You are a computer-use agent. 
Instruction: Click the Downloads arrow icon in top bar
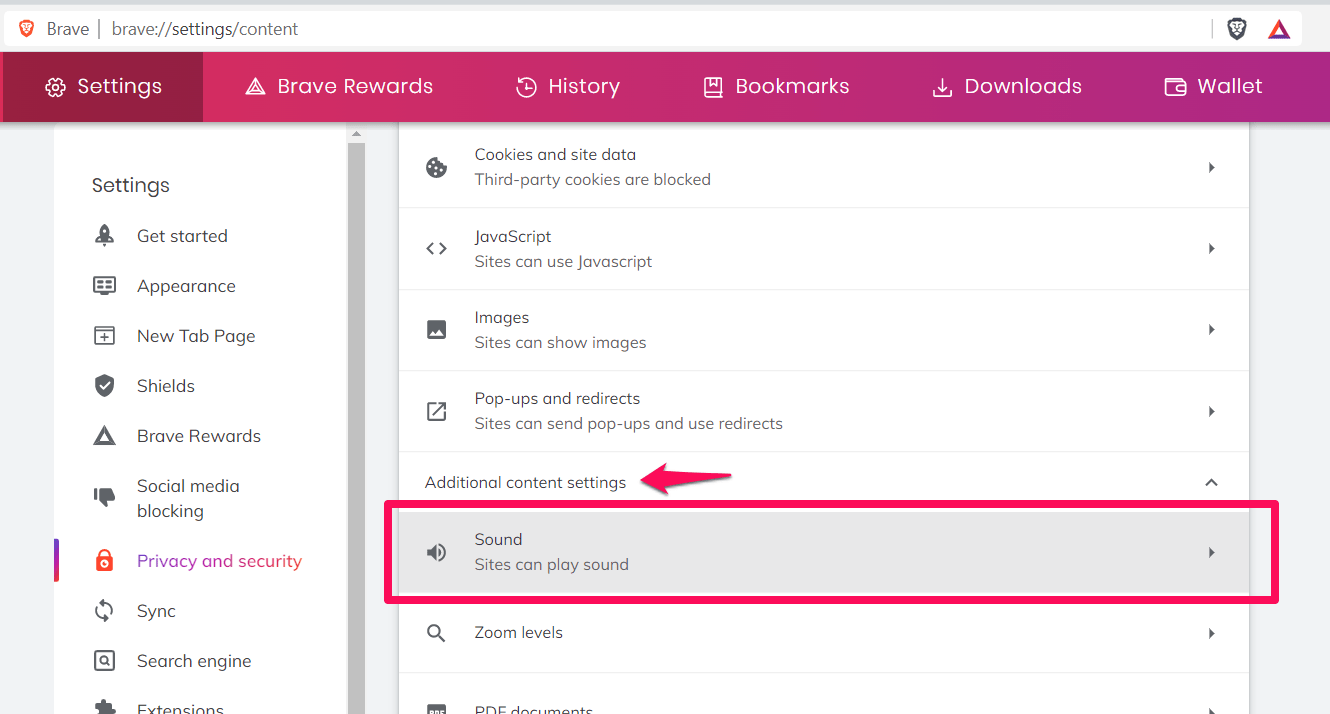tap(942, 87)
